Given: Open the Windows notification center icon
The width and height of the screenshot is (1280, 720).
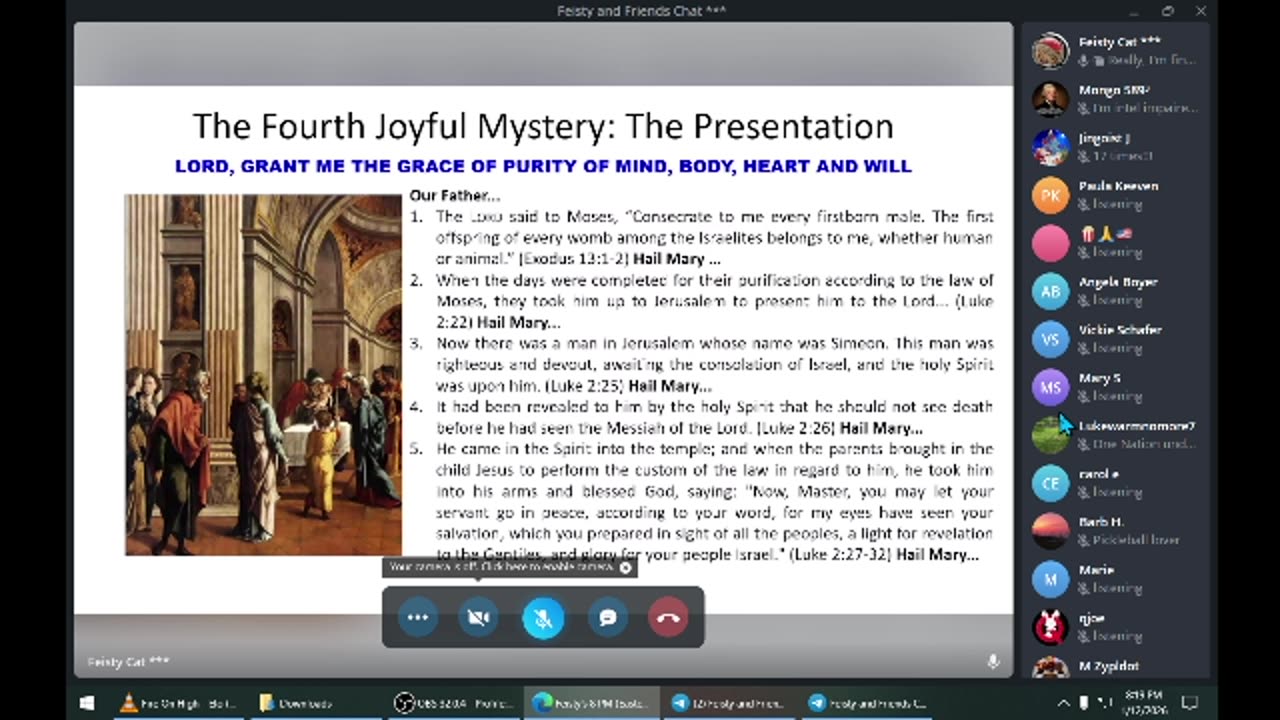Looking at the screenshot, I should [x=1191, y=703].
